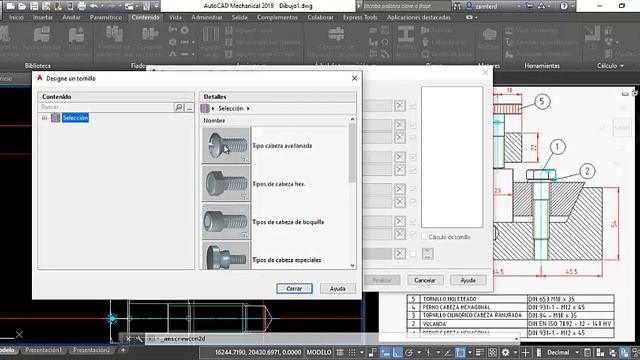This screenshot has width=640, height=360.
Task: Click the Save icon in quick access toolbar
Action: click(34, 6)
